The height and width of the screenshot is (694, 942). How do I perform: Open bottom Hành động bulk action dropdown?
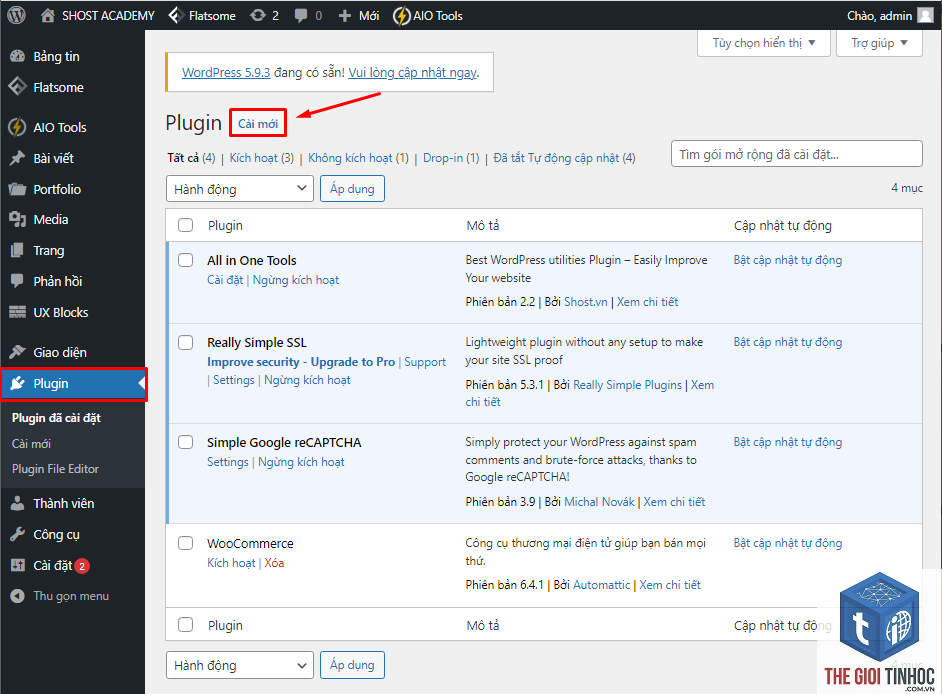coord(240,665)
